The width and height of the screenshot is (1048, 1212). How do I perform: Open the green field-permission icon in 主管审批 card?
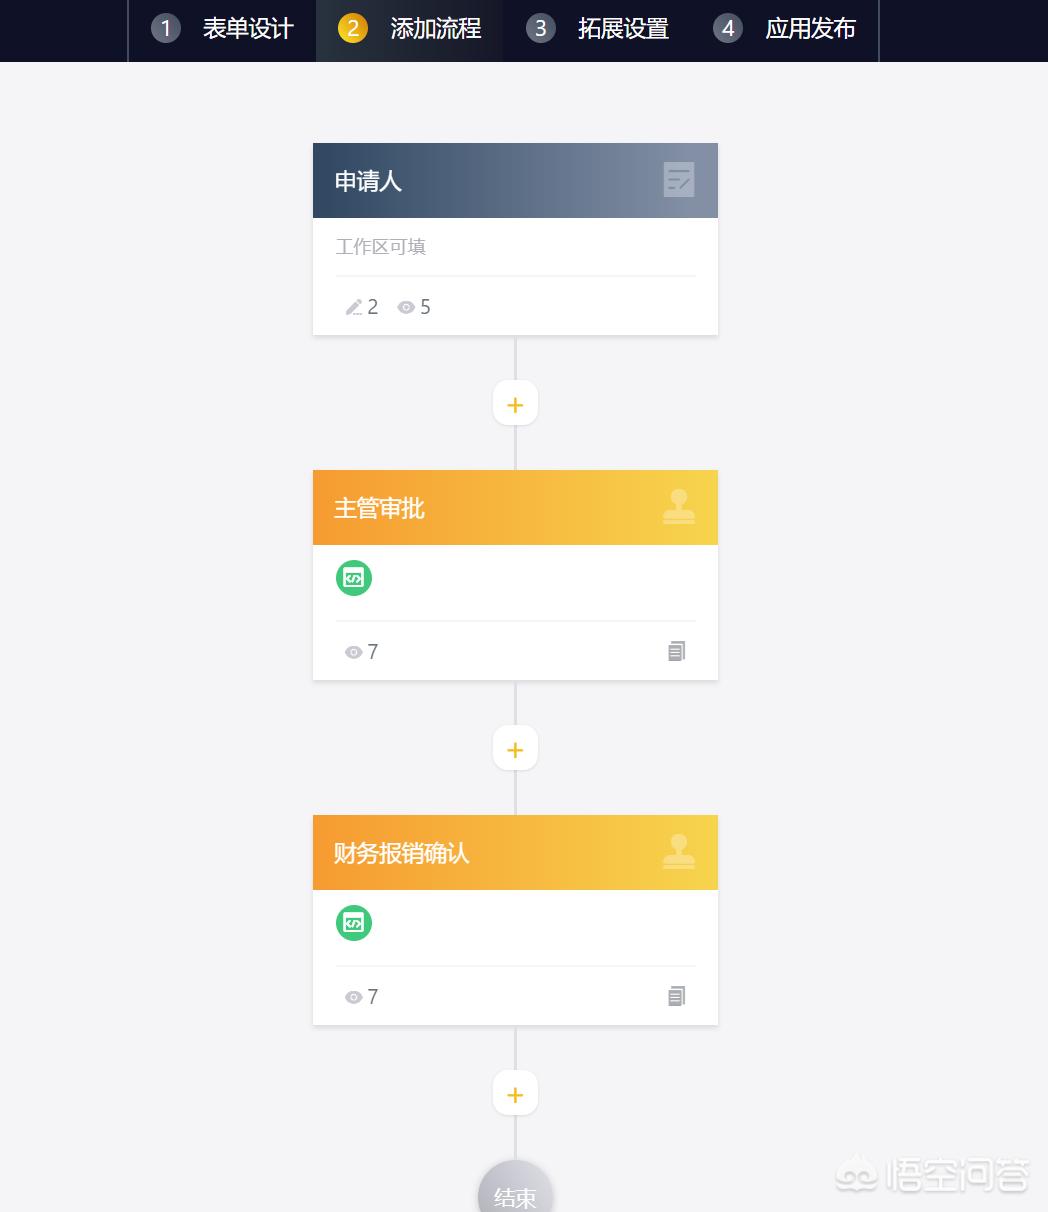click(x=353, y=578)
